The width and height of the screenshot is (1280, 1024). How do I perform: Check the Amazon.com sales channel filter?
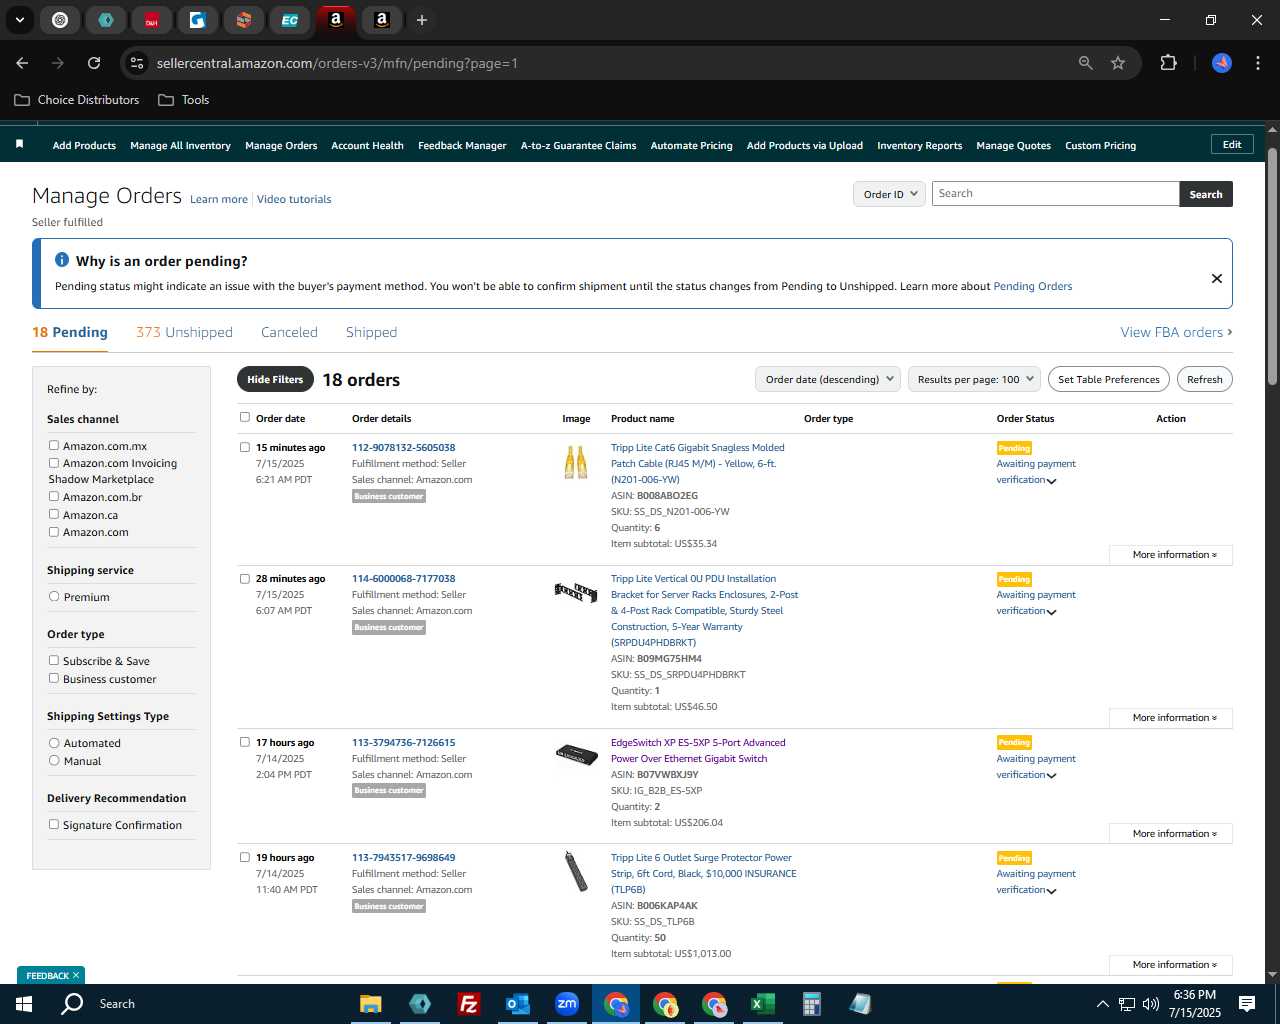pos(54,531)
